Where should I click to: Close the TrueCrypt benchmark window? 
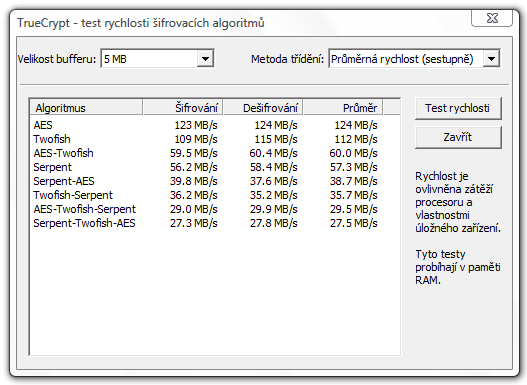pos(492,18)
